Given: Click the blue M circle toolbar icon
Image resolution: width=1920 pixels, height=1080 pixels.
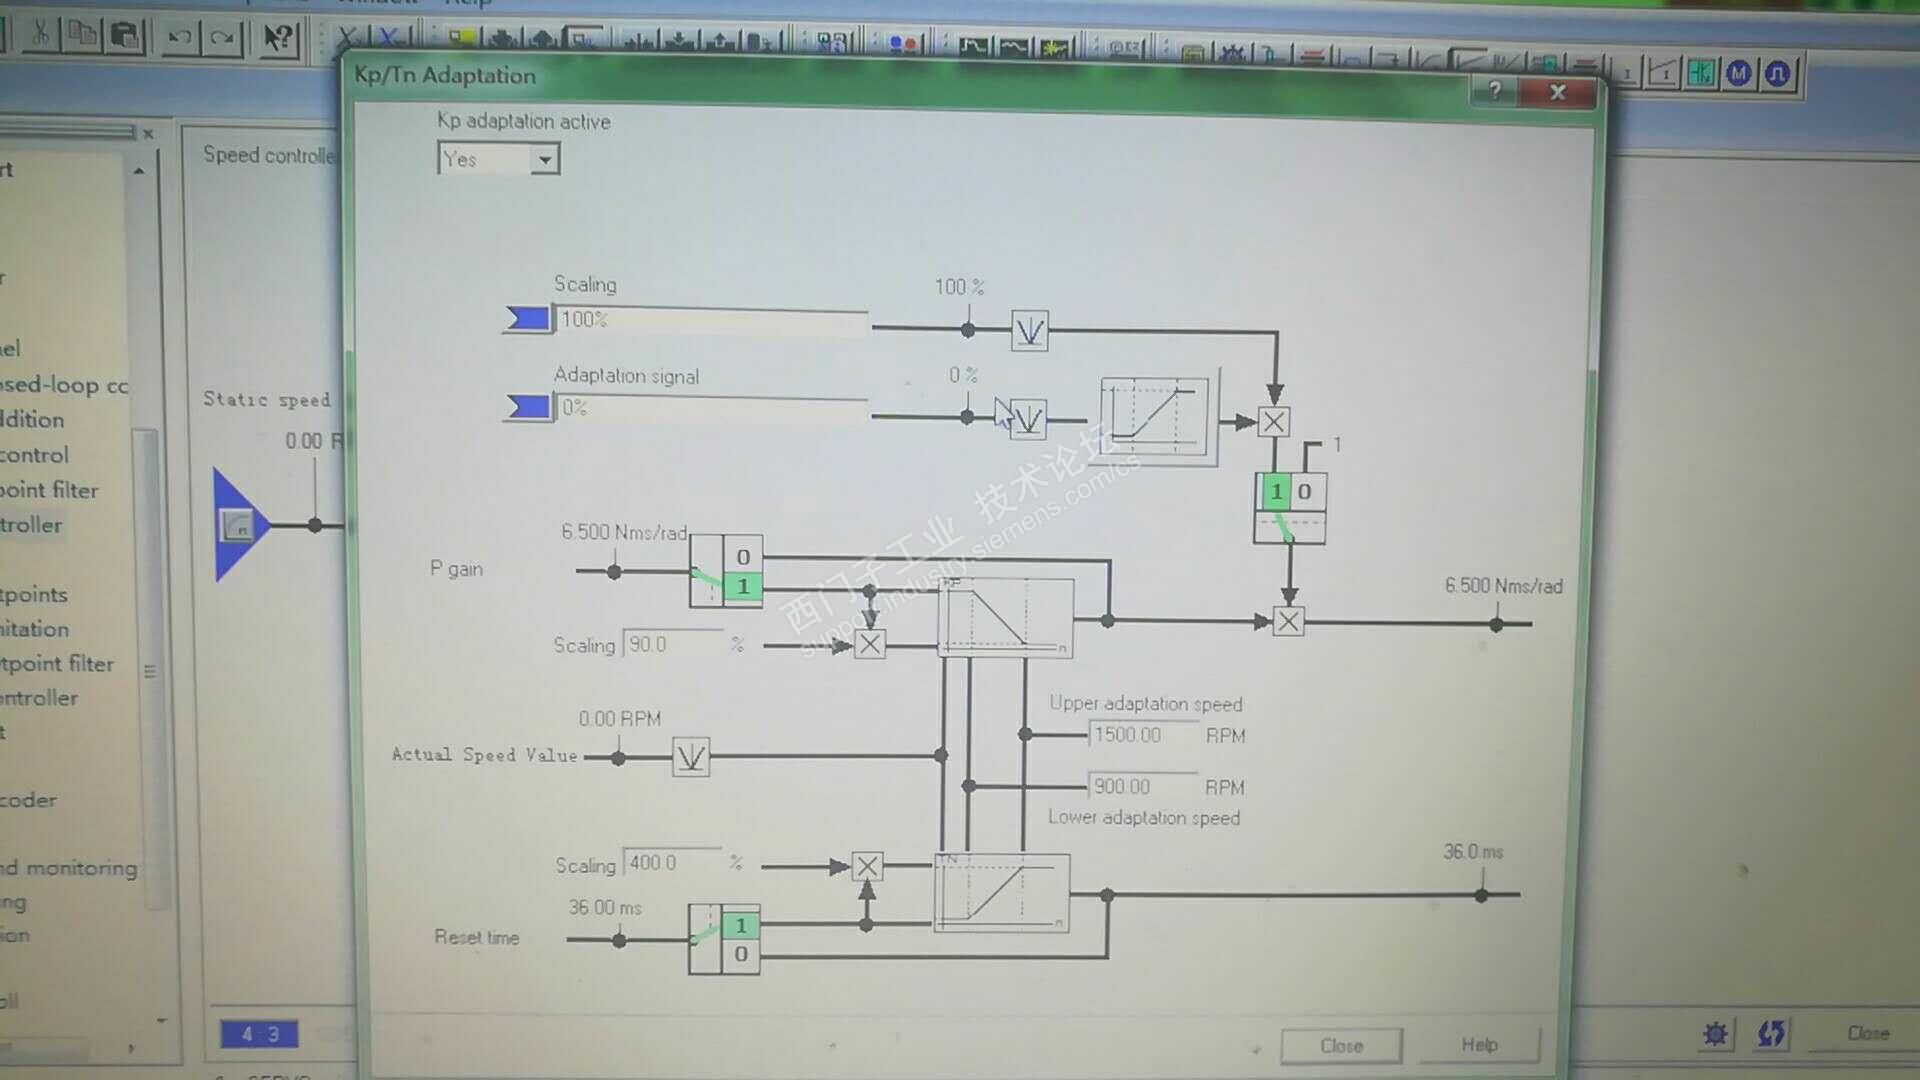Looking at the screenshot, I should pos(1739,73).
